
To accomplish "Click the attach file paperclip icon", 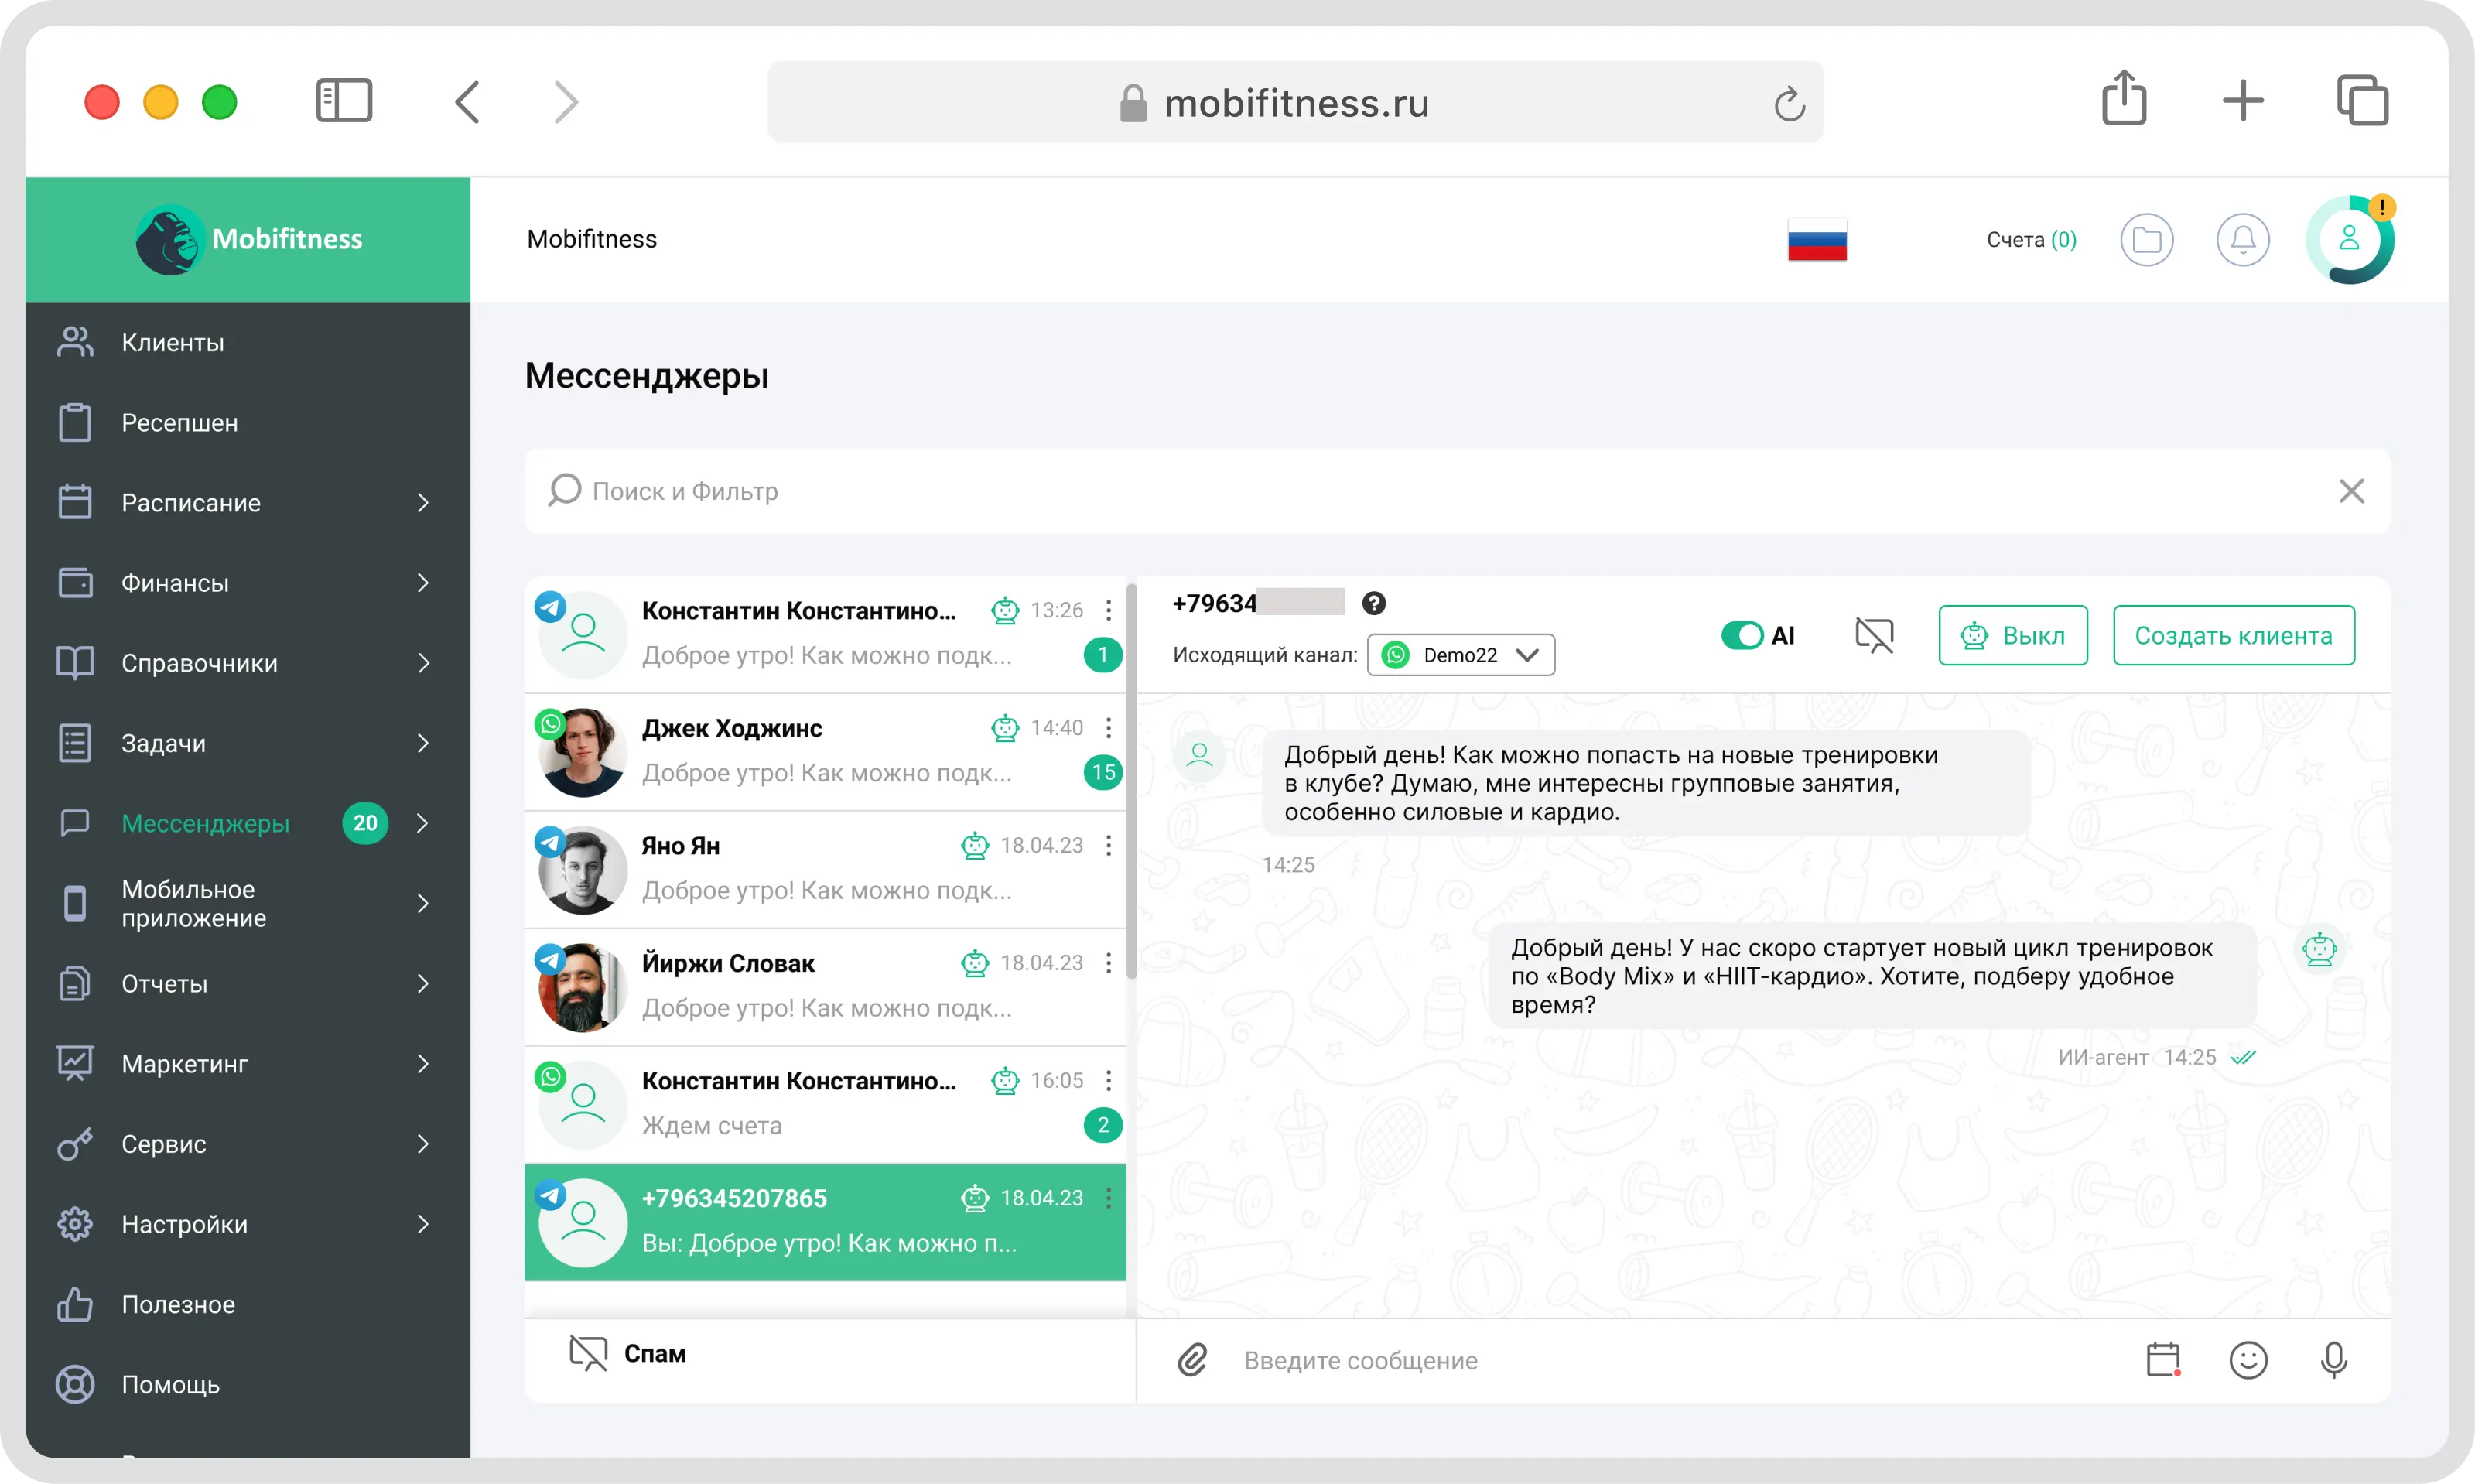I will 1192,1360.
